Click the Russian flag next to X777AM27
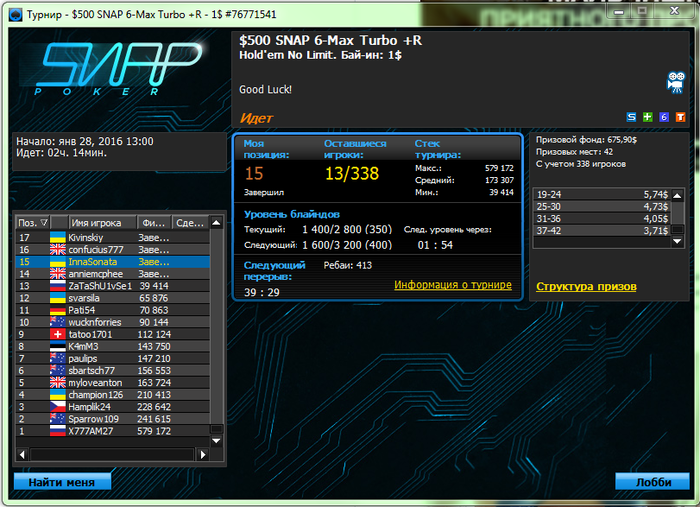The height and width of the screenshot is (507, 700). click(x=58, y=431)
